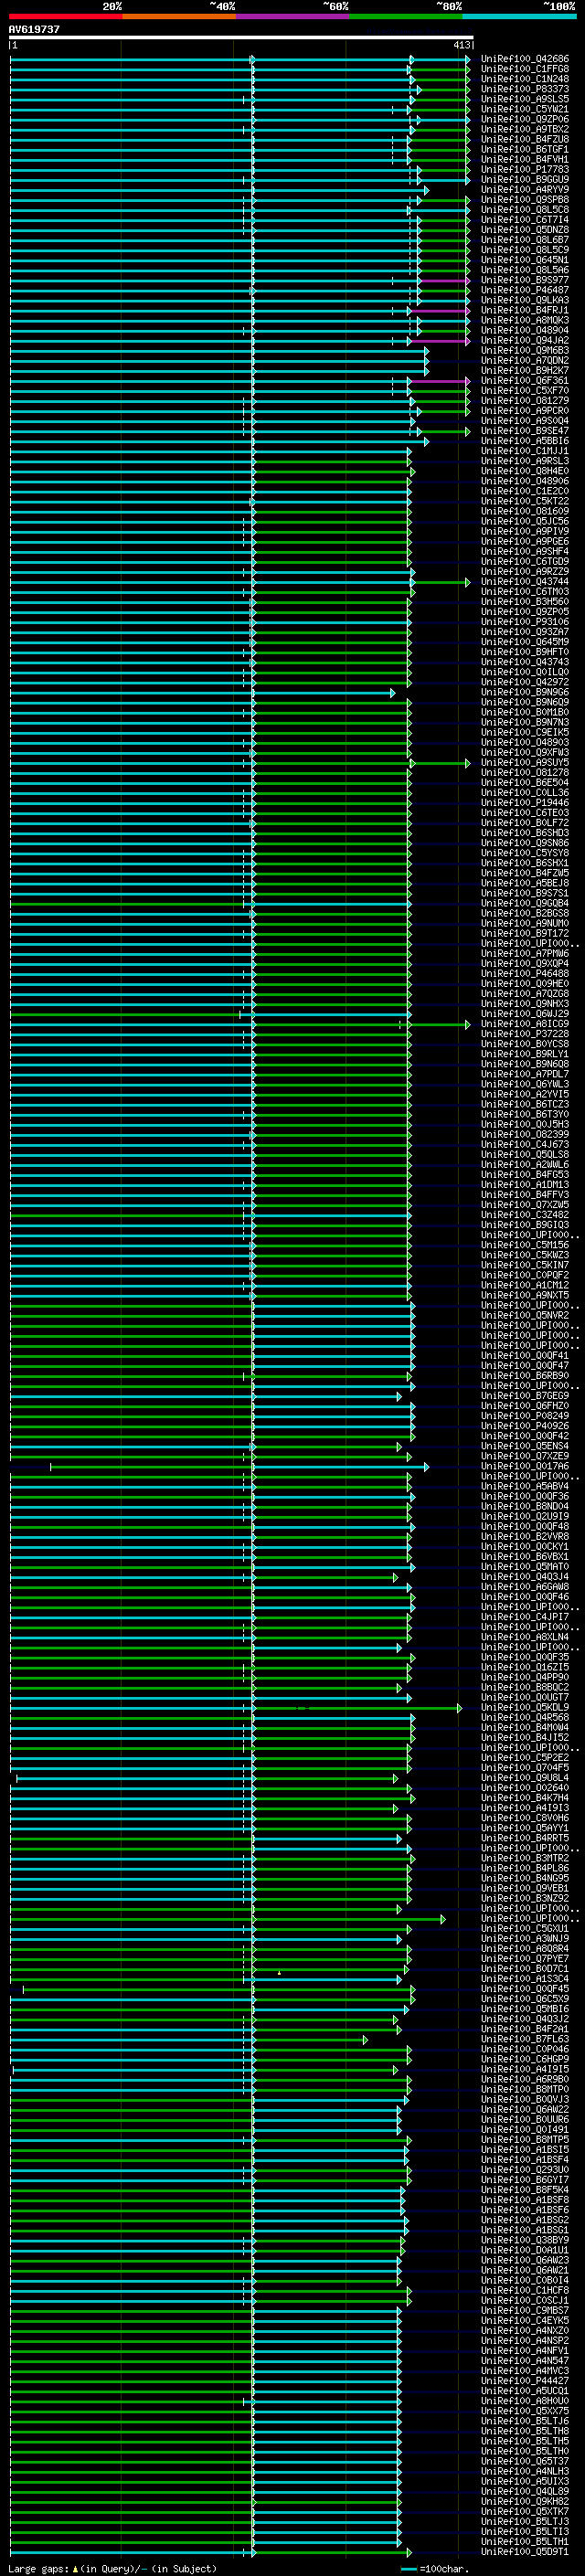Select hit label UniRef100_B9SE47
This screenshot has height=2576, width=585.
tap(525, 431)
